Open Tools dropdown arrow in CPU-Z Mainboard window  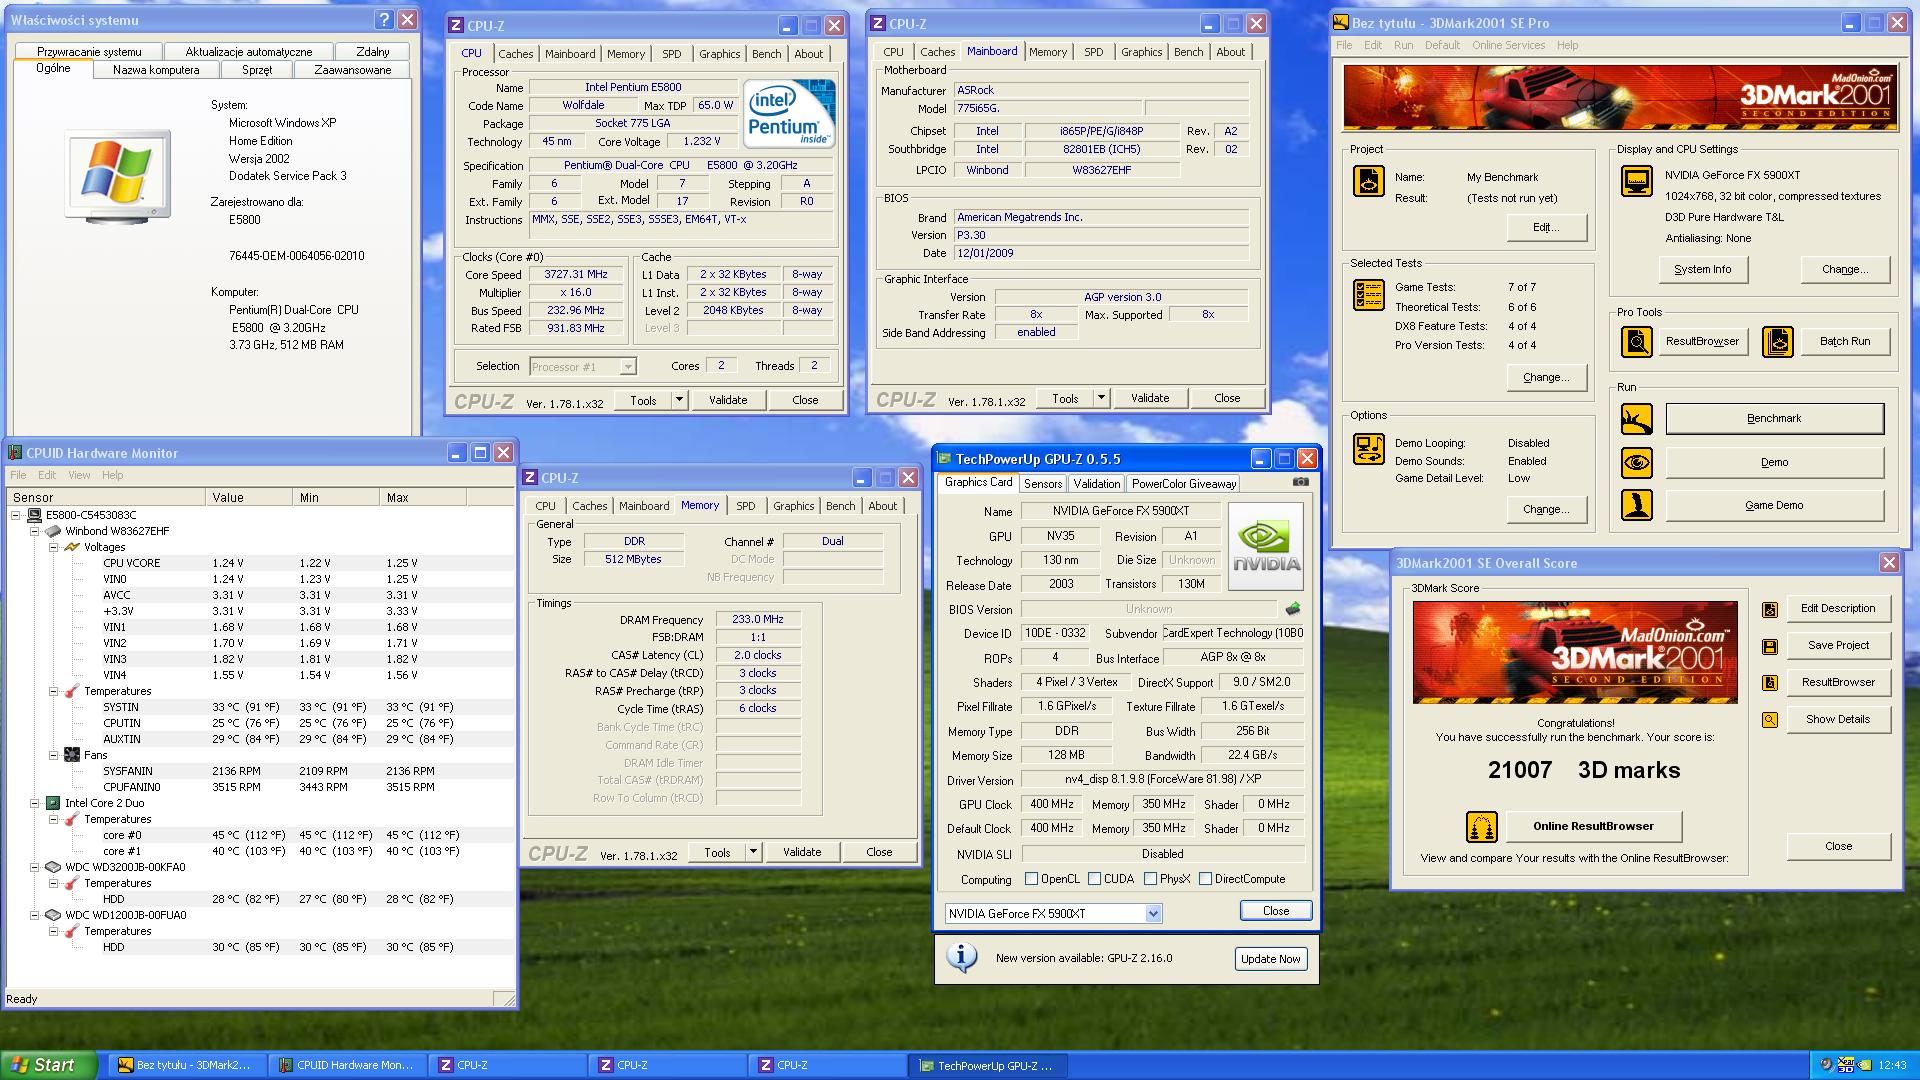coord(1101,398)
